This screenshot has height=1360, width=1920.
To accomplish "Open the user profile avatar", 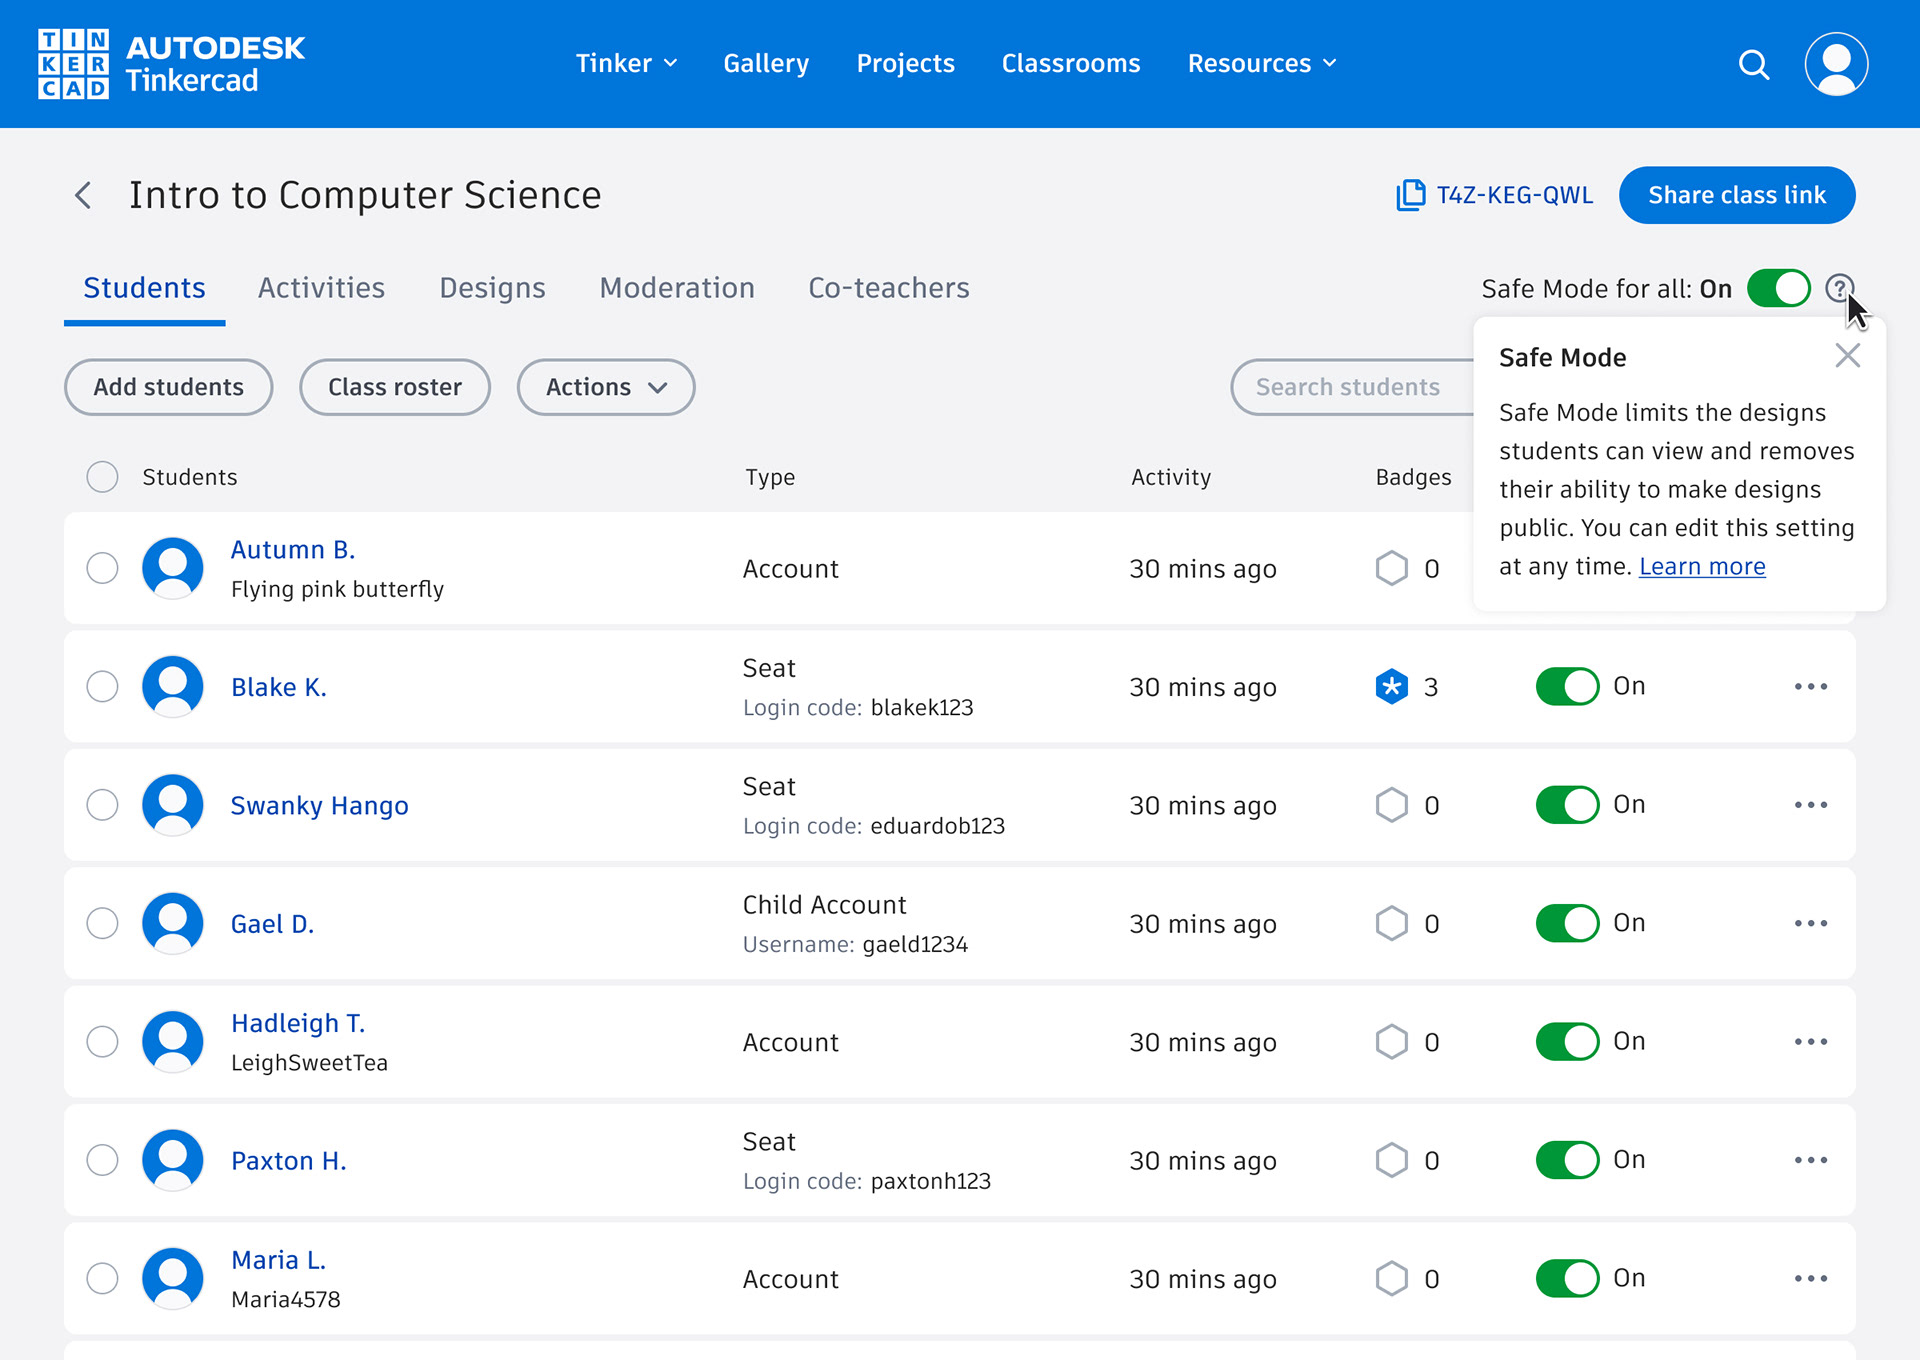I will (x=1836, y=64).
